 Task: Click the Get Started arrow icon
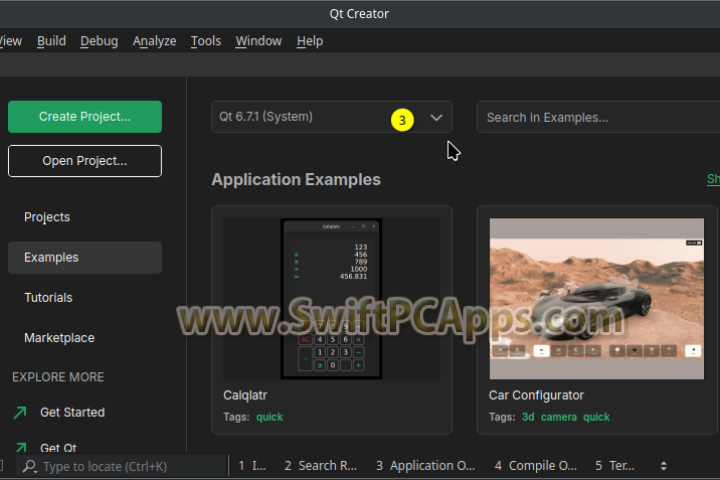(20, 412)
